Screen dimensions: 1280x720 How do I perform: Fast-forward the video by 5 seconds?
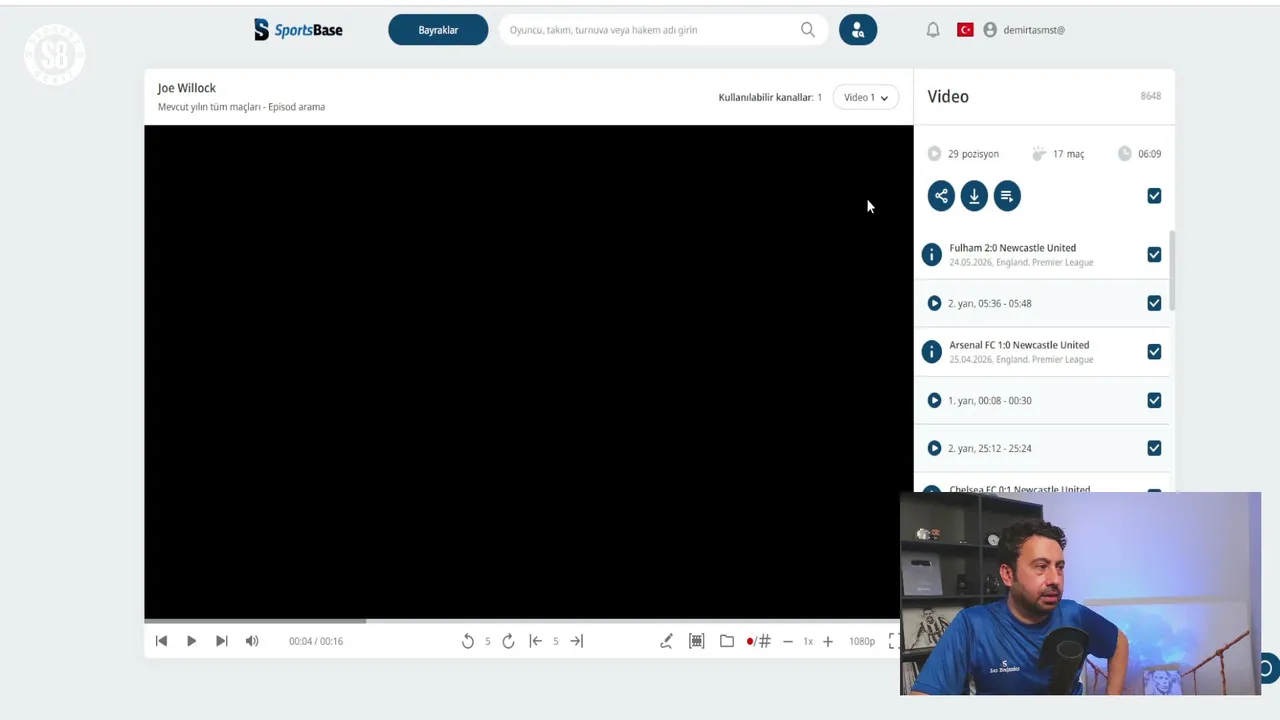508,641
